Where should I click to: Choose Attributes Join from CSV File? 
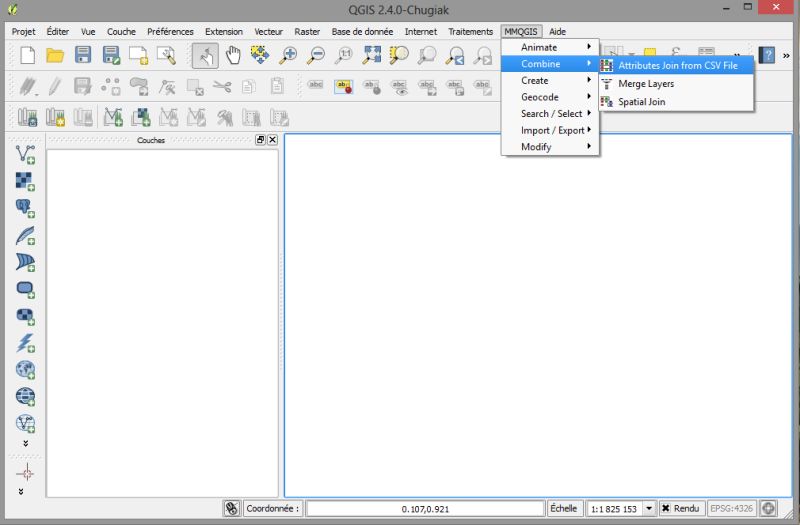pyautogui.click(x=676, y=65)
